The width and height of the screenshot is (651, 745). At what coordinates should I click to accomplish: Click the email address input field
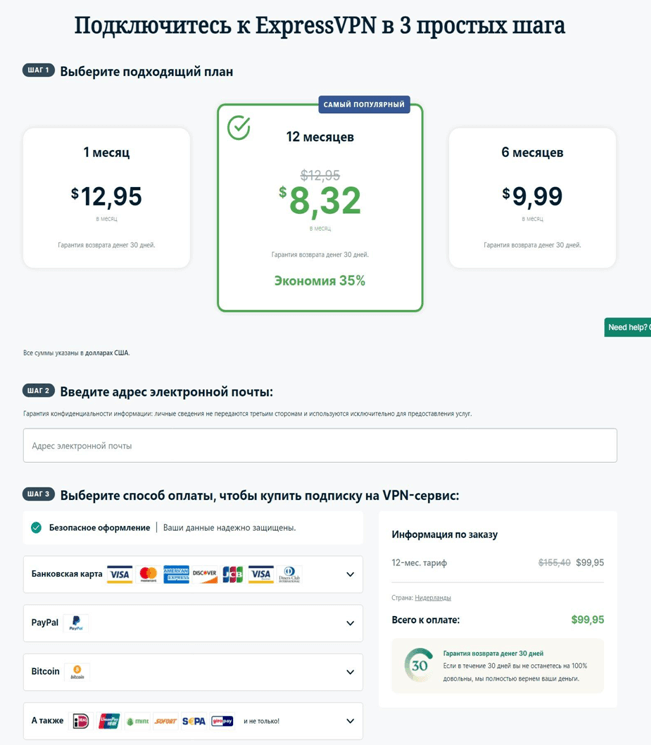(x=320, y=446)
